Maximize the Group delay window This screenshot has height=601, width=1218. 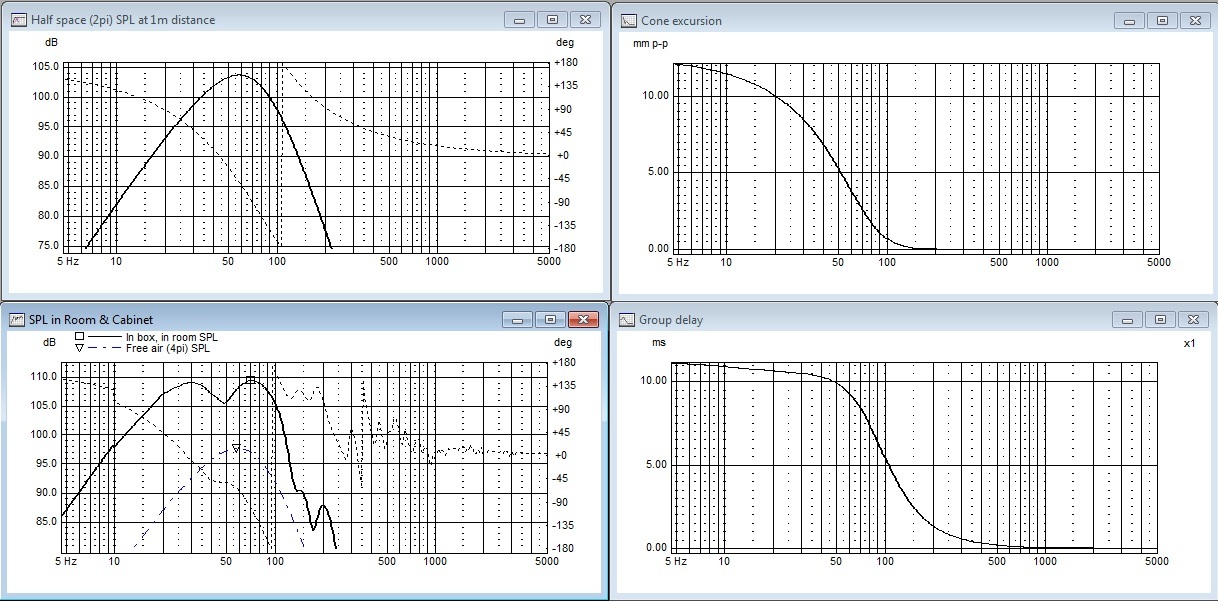tap(1160, 319)
